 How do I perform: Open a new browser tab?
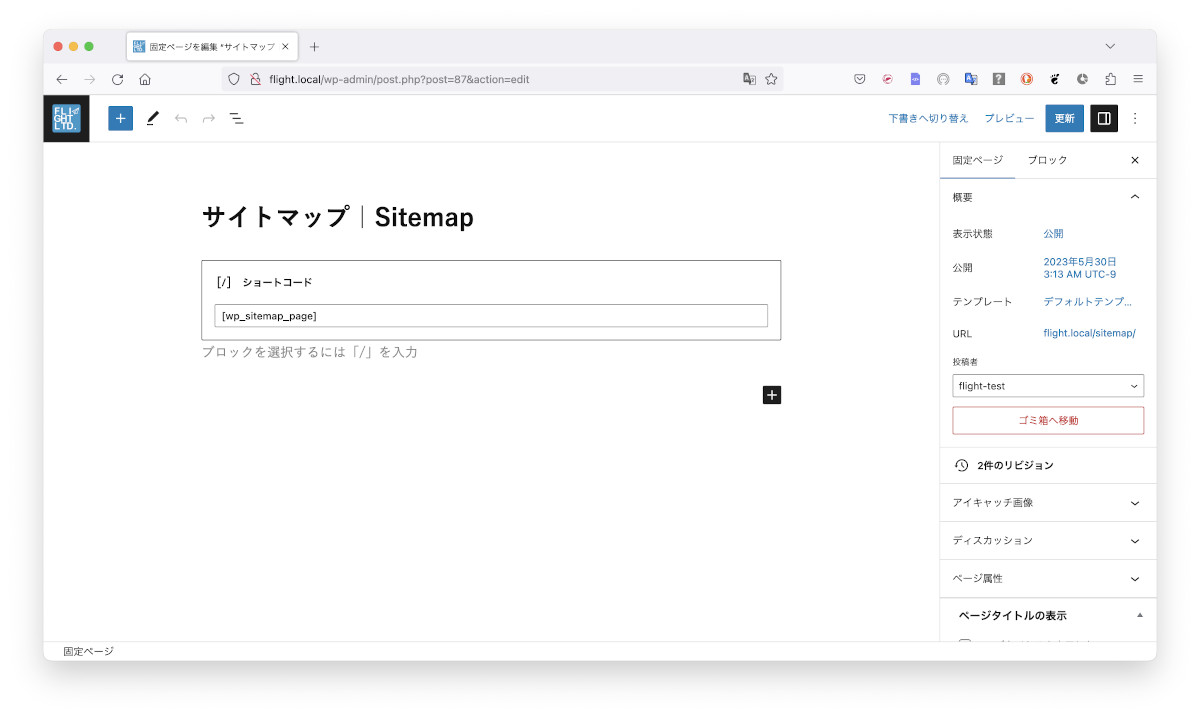(314, 47)
